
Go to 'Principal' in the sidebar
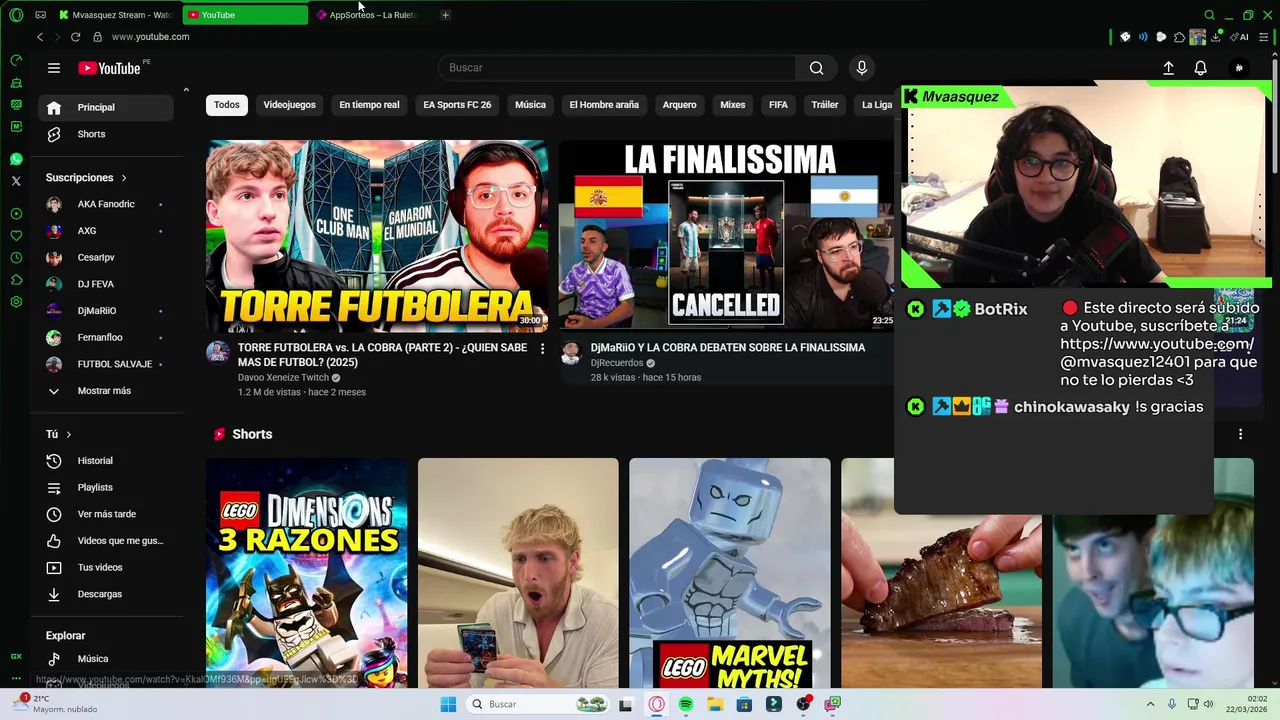pyautogui.click(x=106, y=108)
